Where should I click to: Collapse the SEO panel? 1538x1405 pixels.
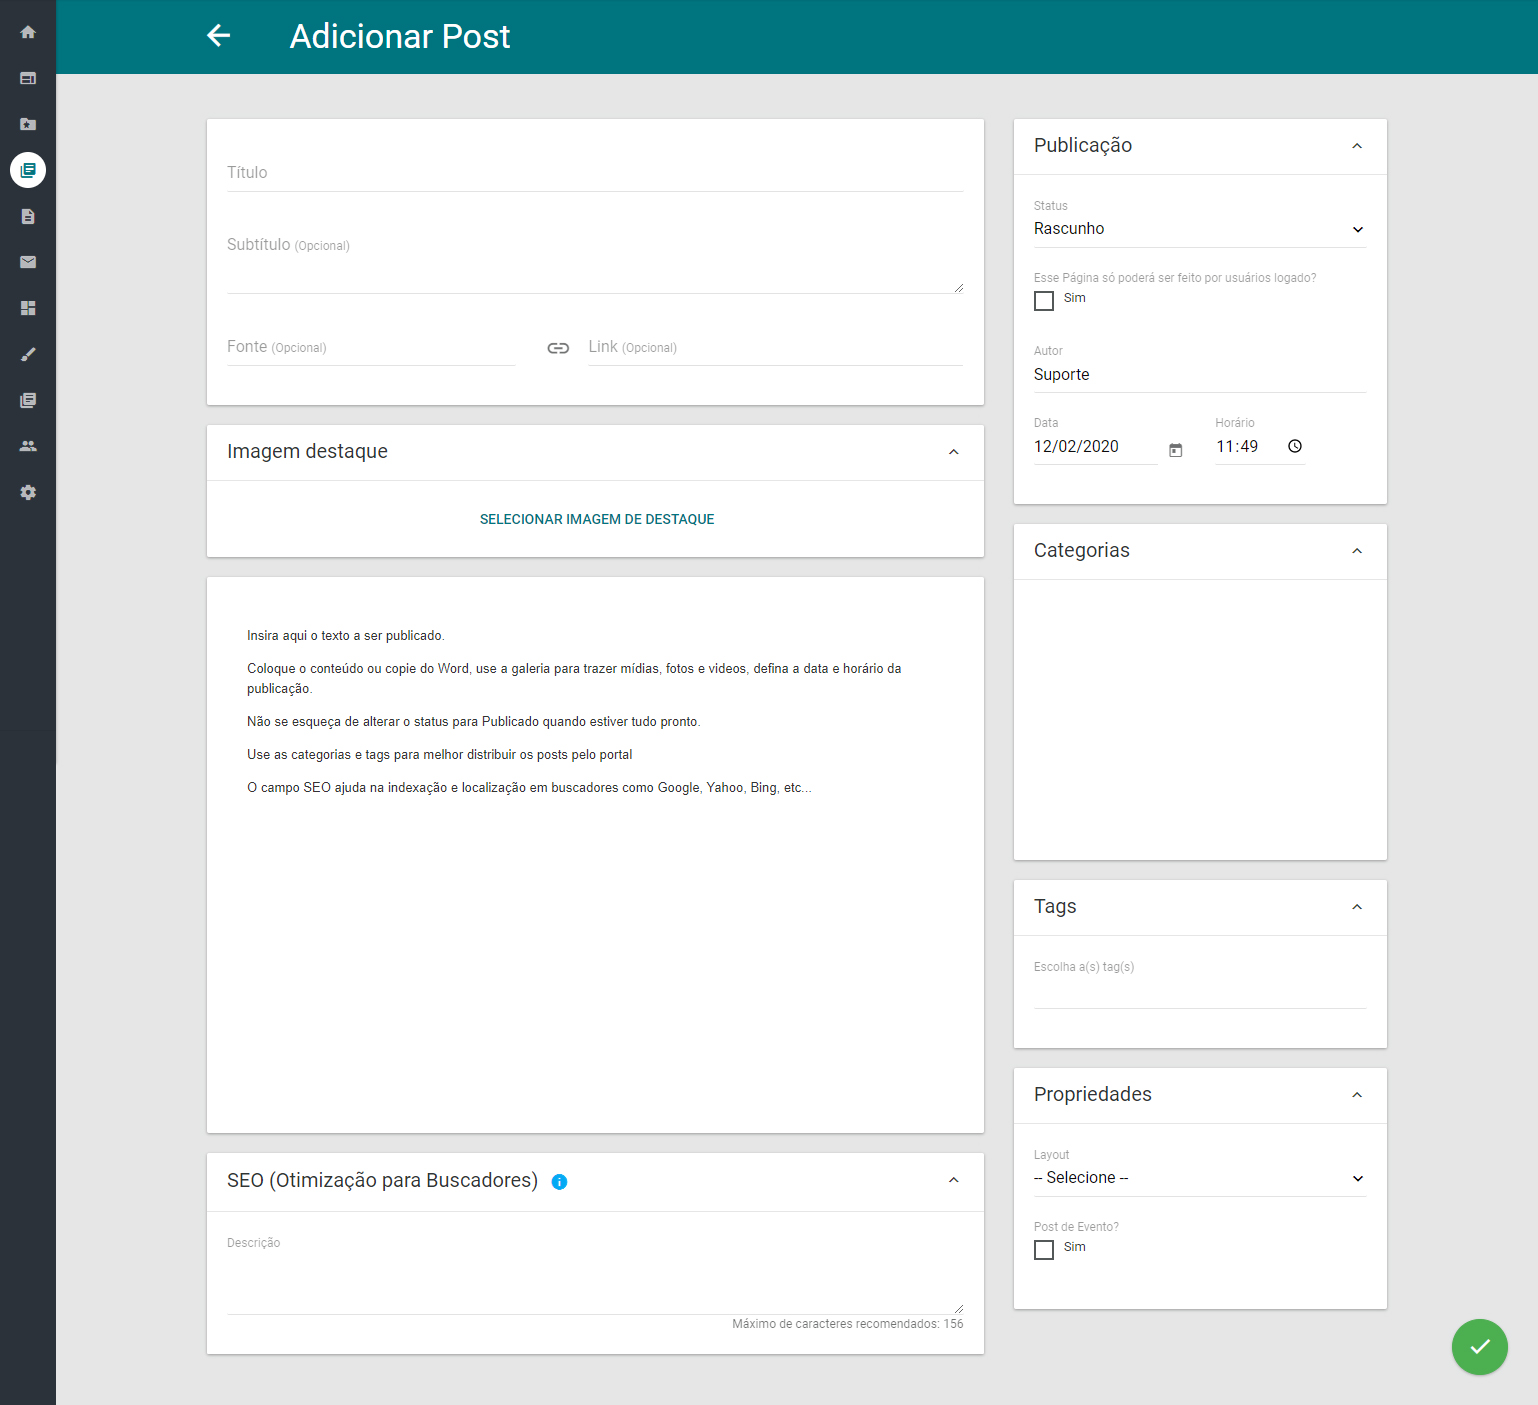(954, 1180)
